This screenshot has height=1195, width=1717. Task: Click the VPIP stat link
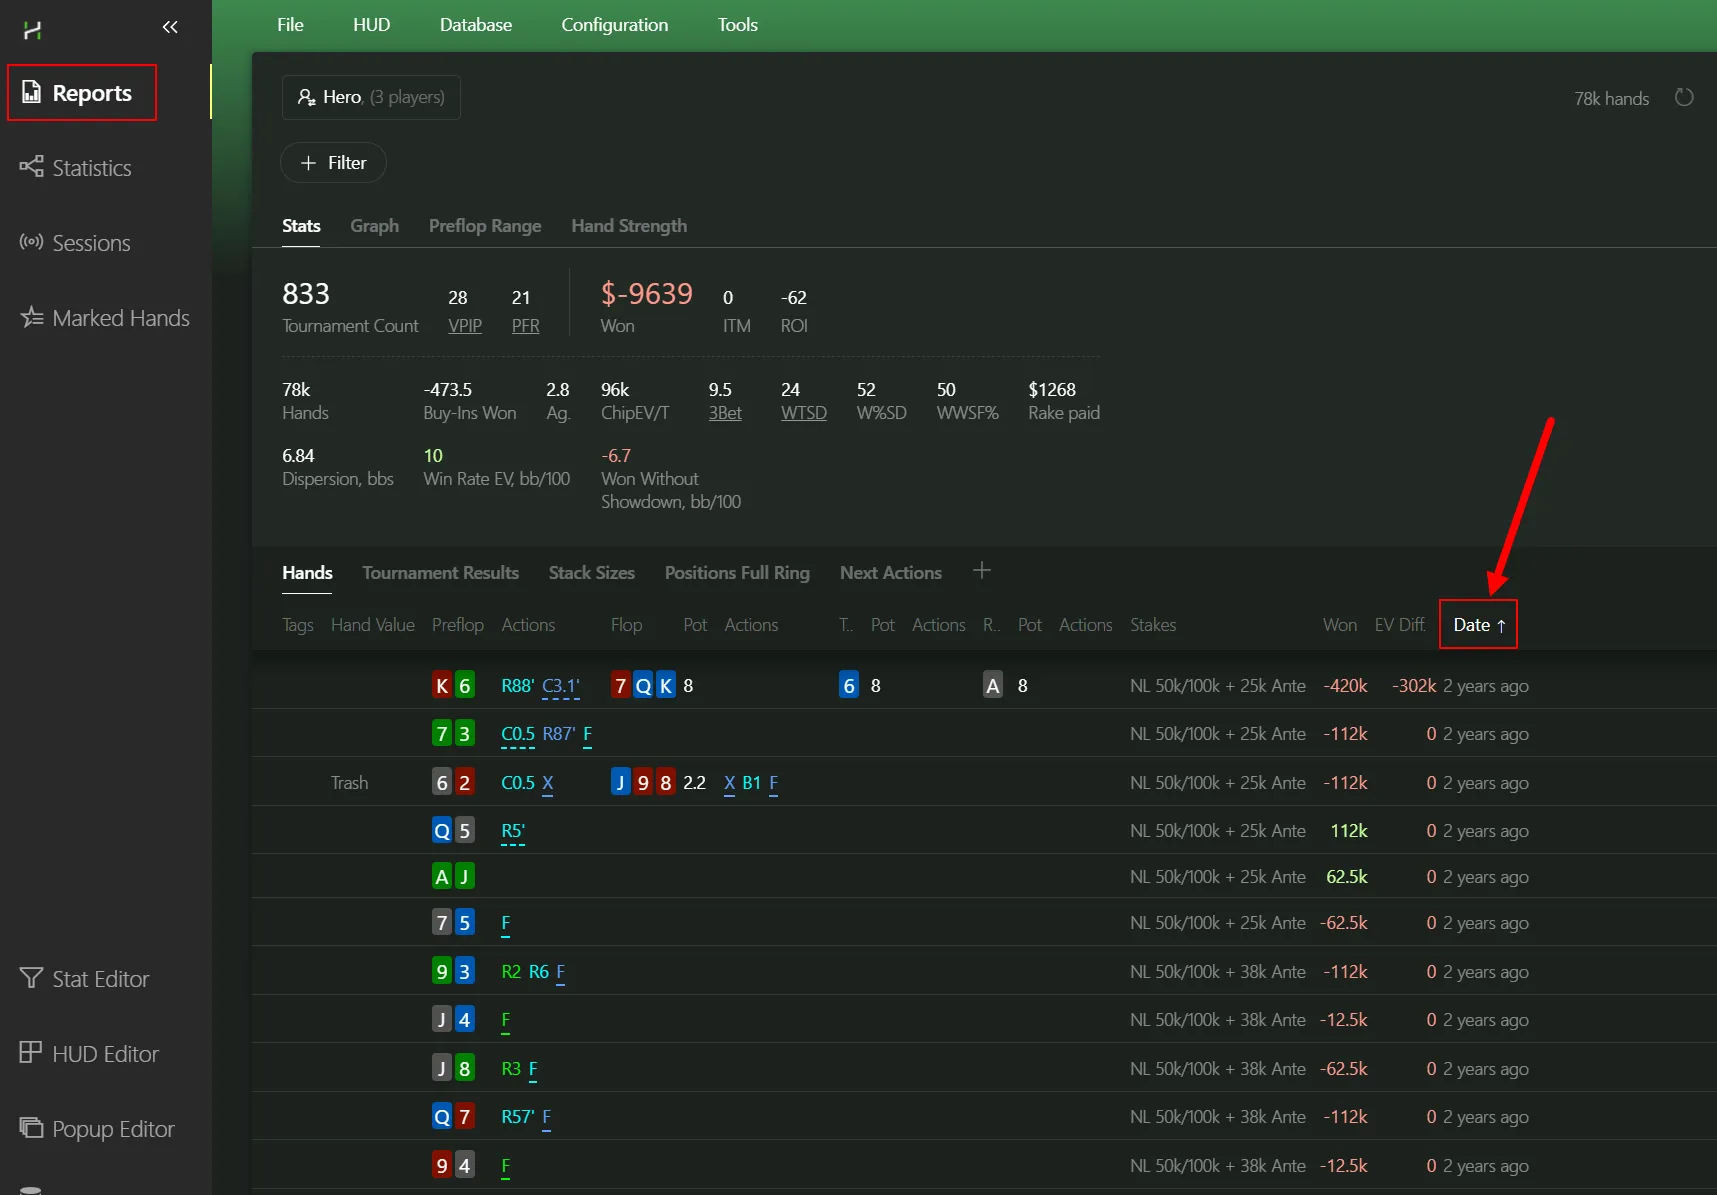(x=464, y=326)
